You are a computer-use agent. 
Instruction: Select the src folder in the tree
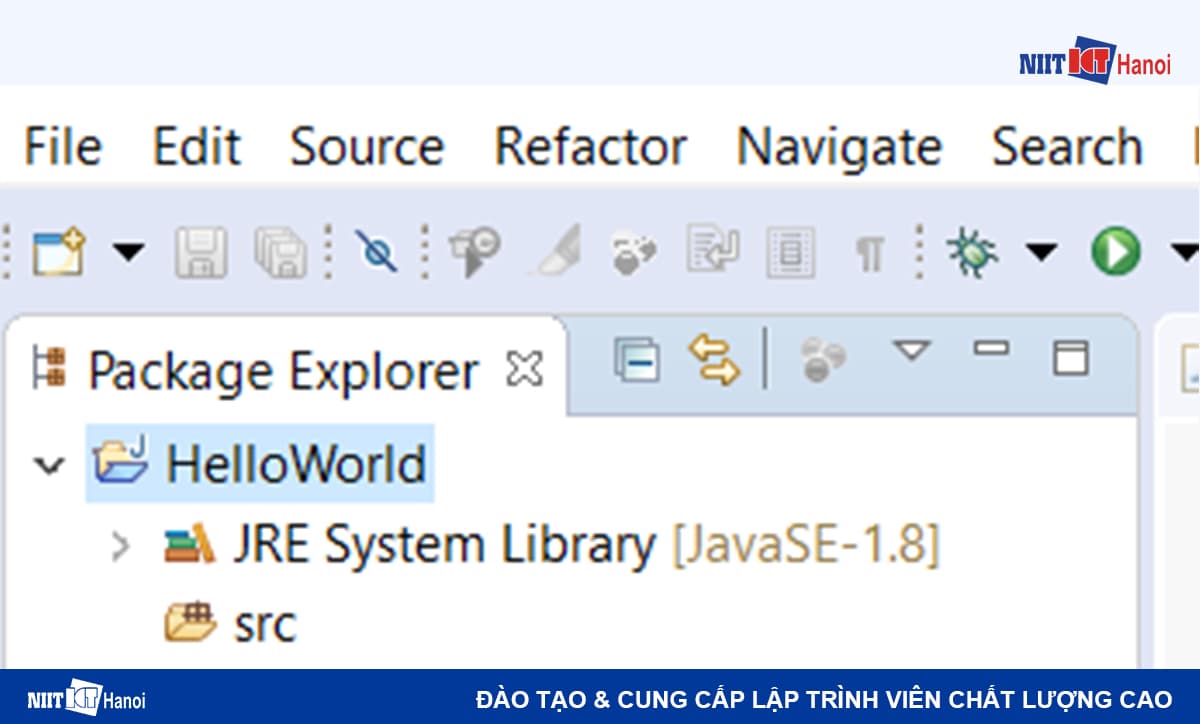click(266, 625)
